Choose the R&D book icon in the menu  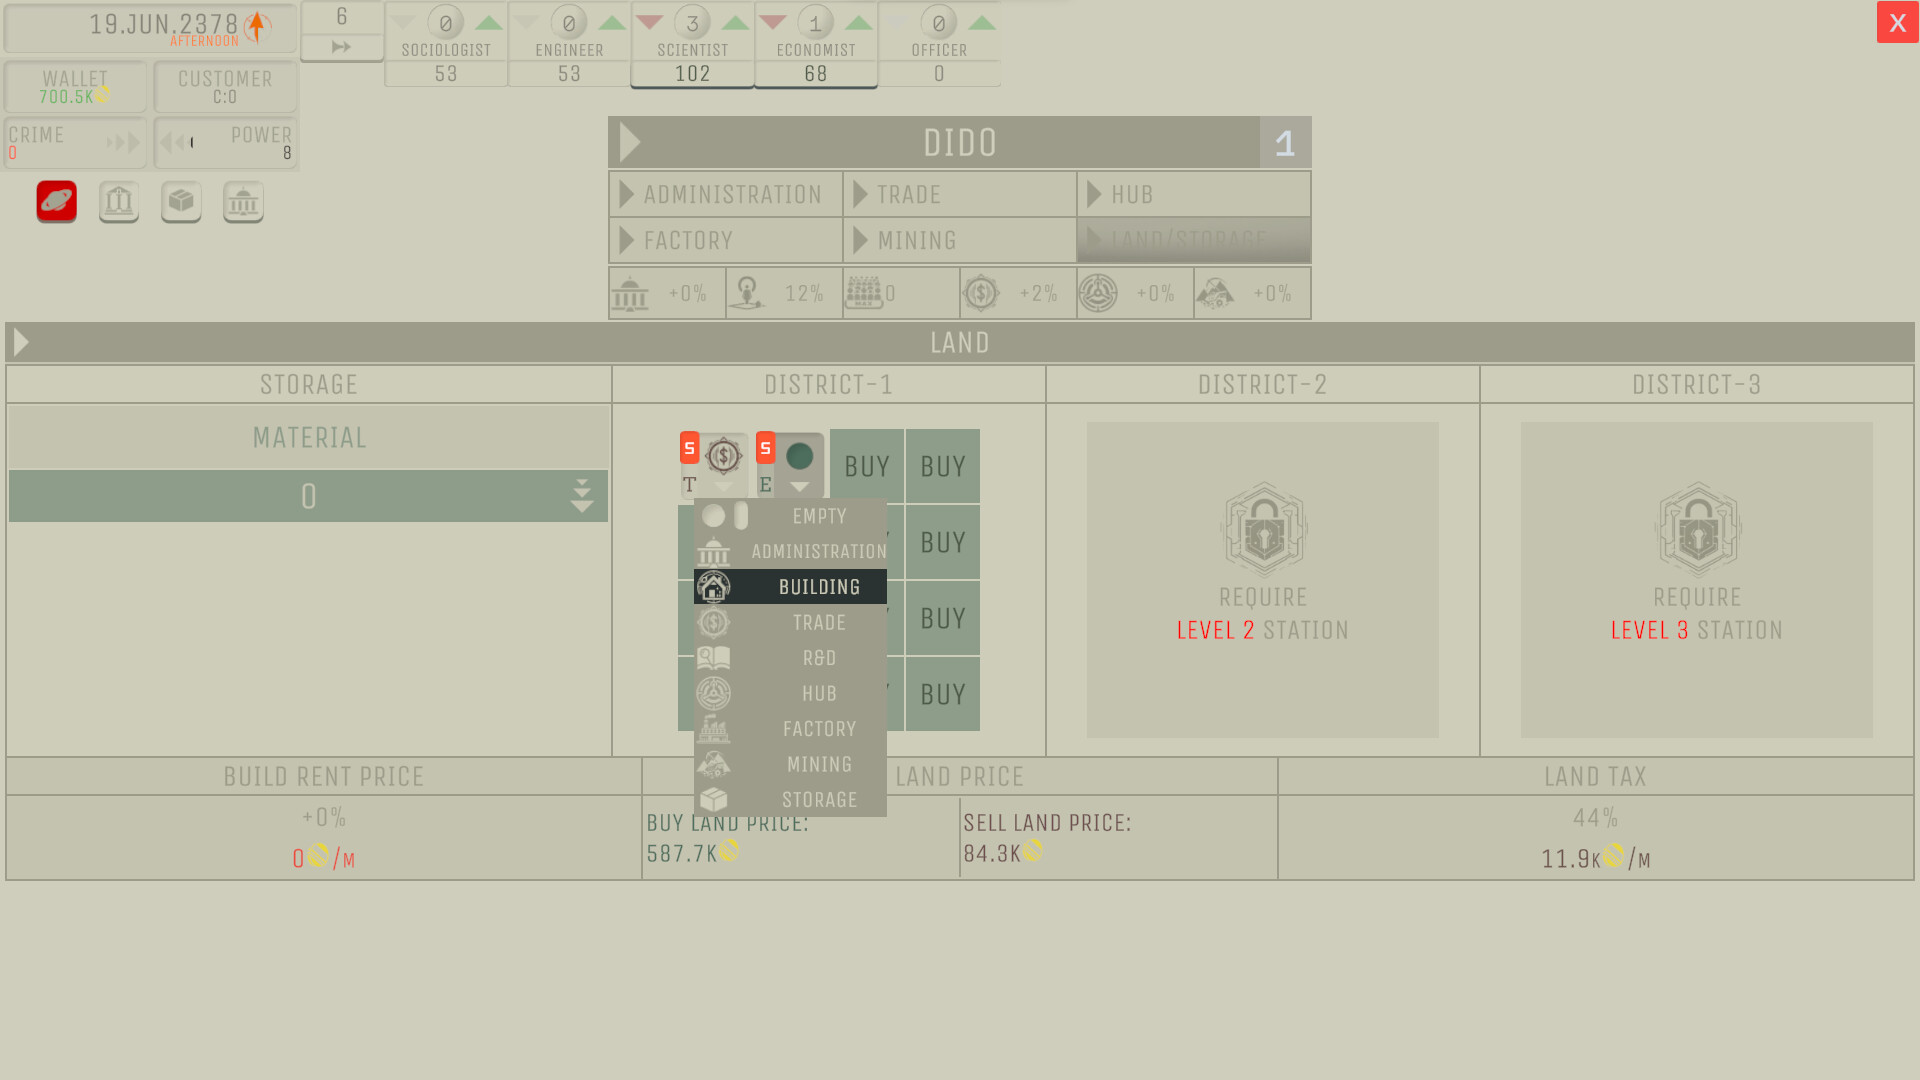(x=714, y=657)
